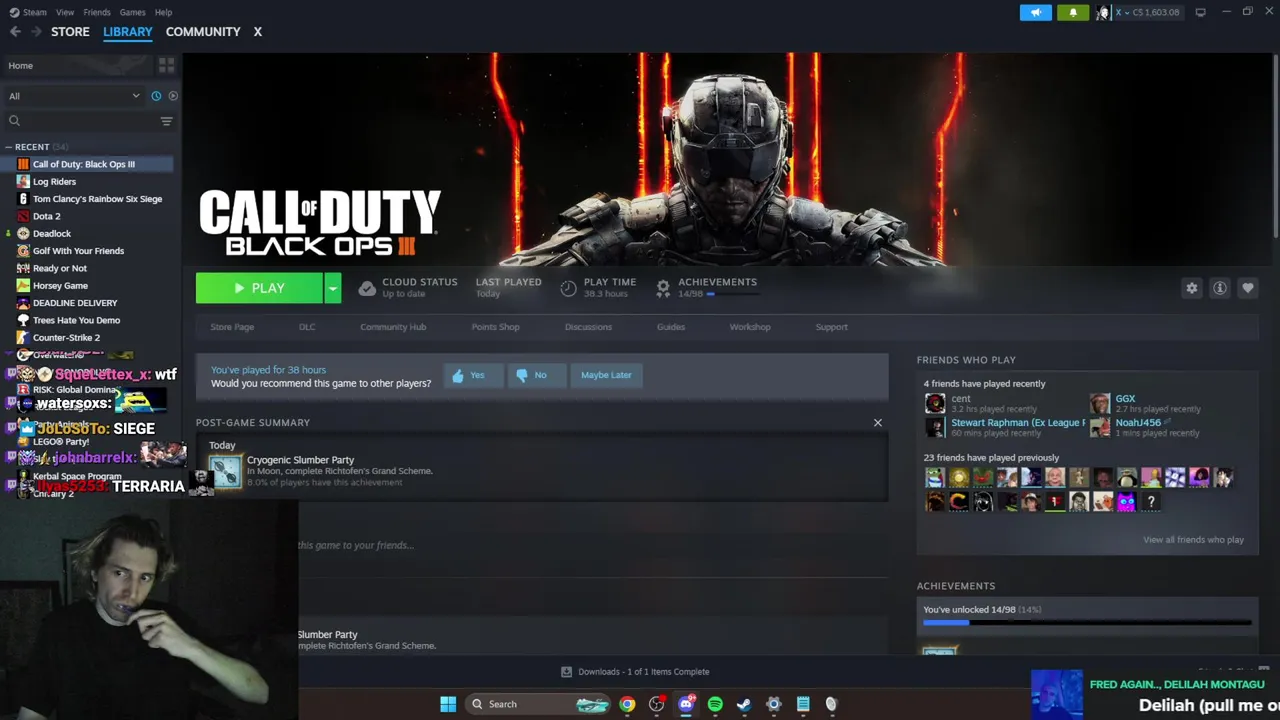
Task: Open friend cent's avatar
Action: (x=935, y=404)
